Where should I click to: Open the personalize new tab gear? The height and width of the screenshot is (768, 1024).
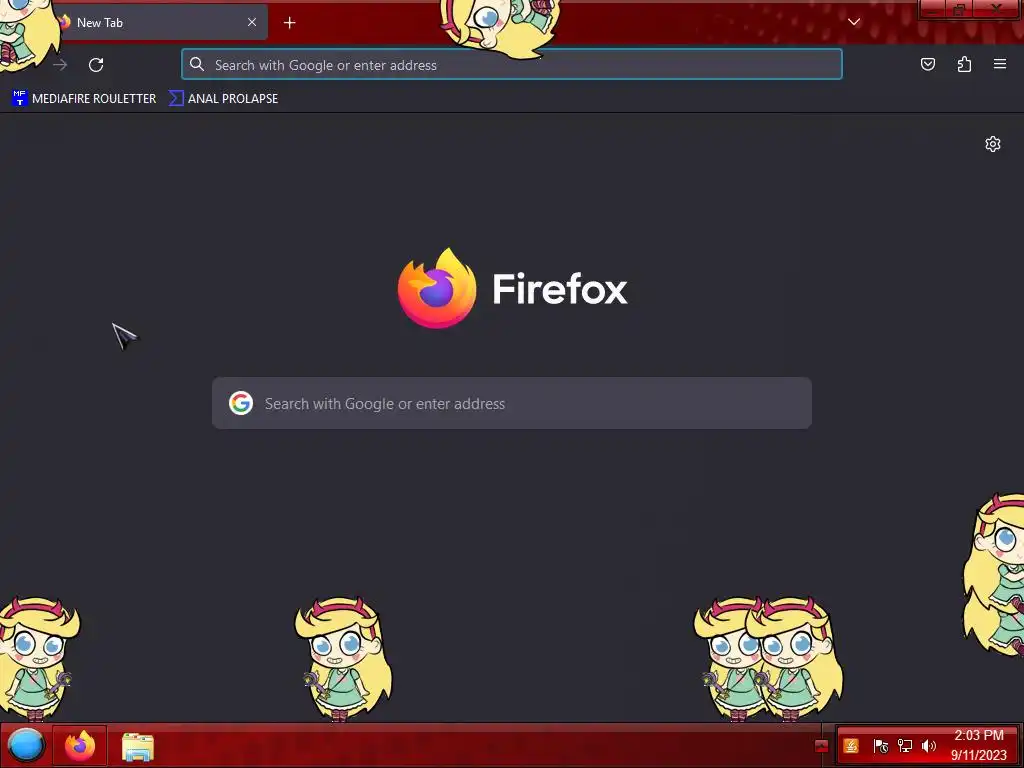[993, 144]
